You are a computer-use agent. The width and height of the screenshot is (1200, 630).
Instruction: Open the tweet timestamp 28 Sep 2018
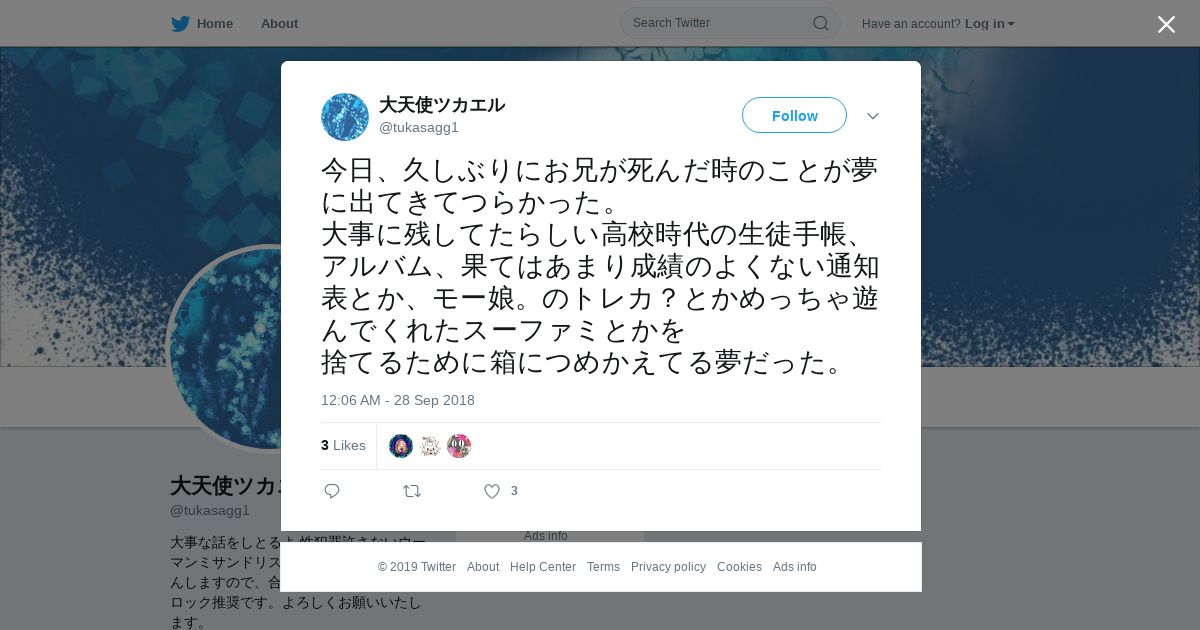click(x=398, y=400)
